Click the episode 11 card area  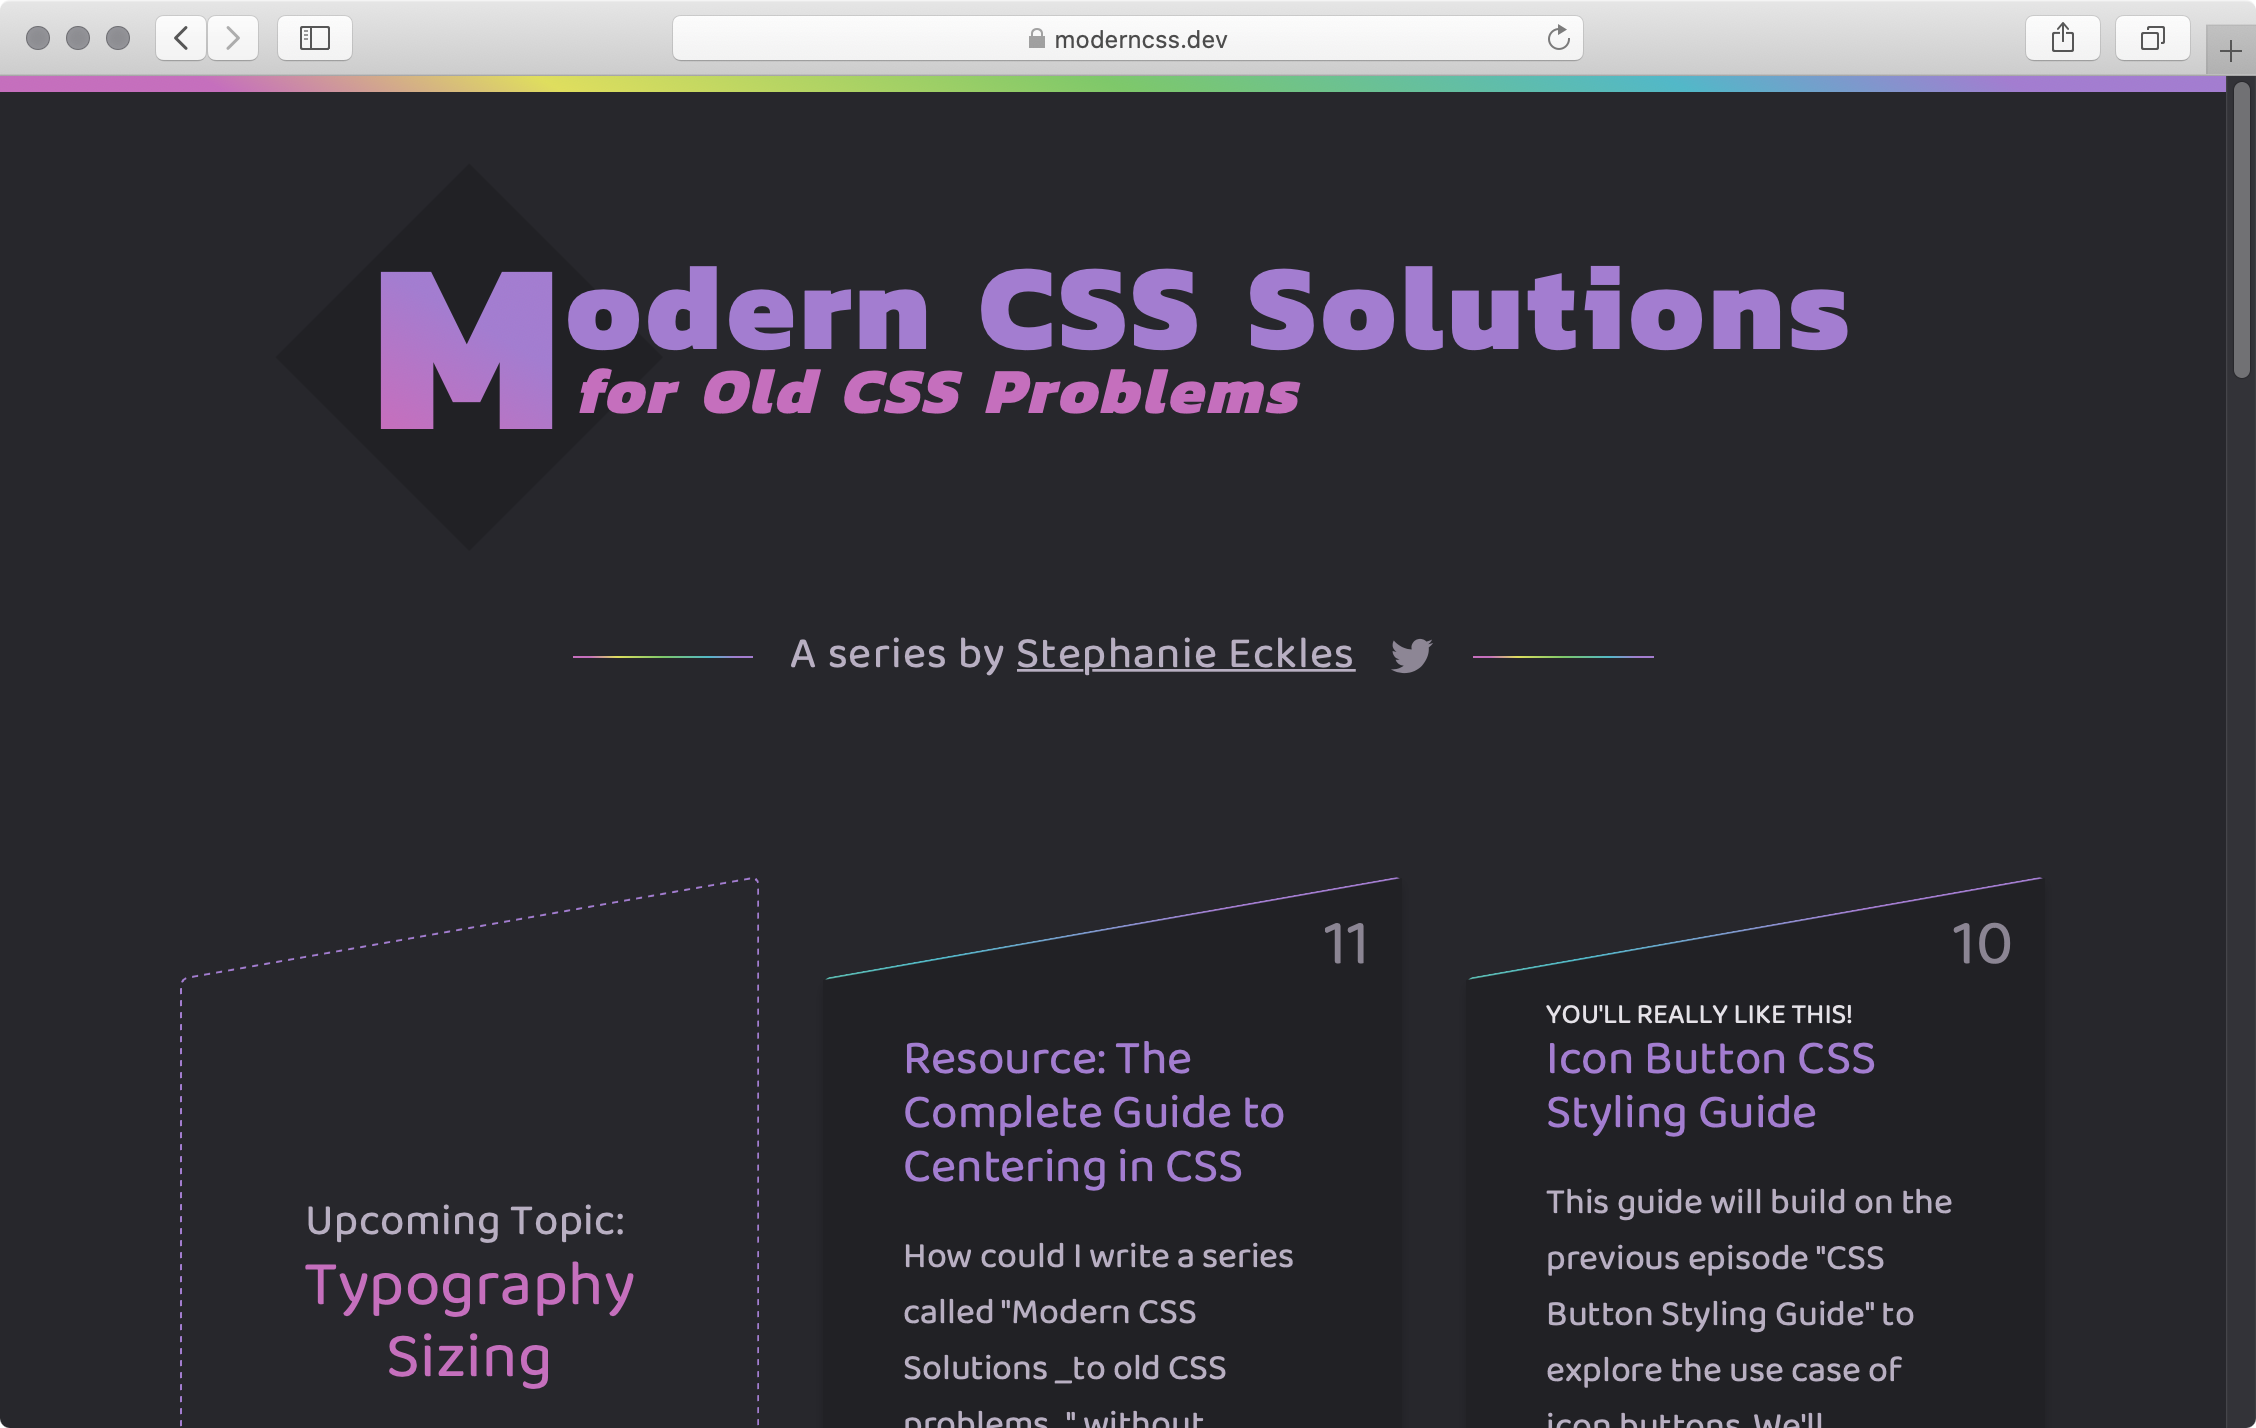(x=1112, y=1152)
